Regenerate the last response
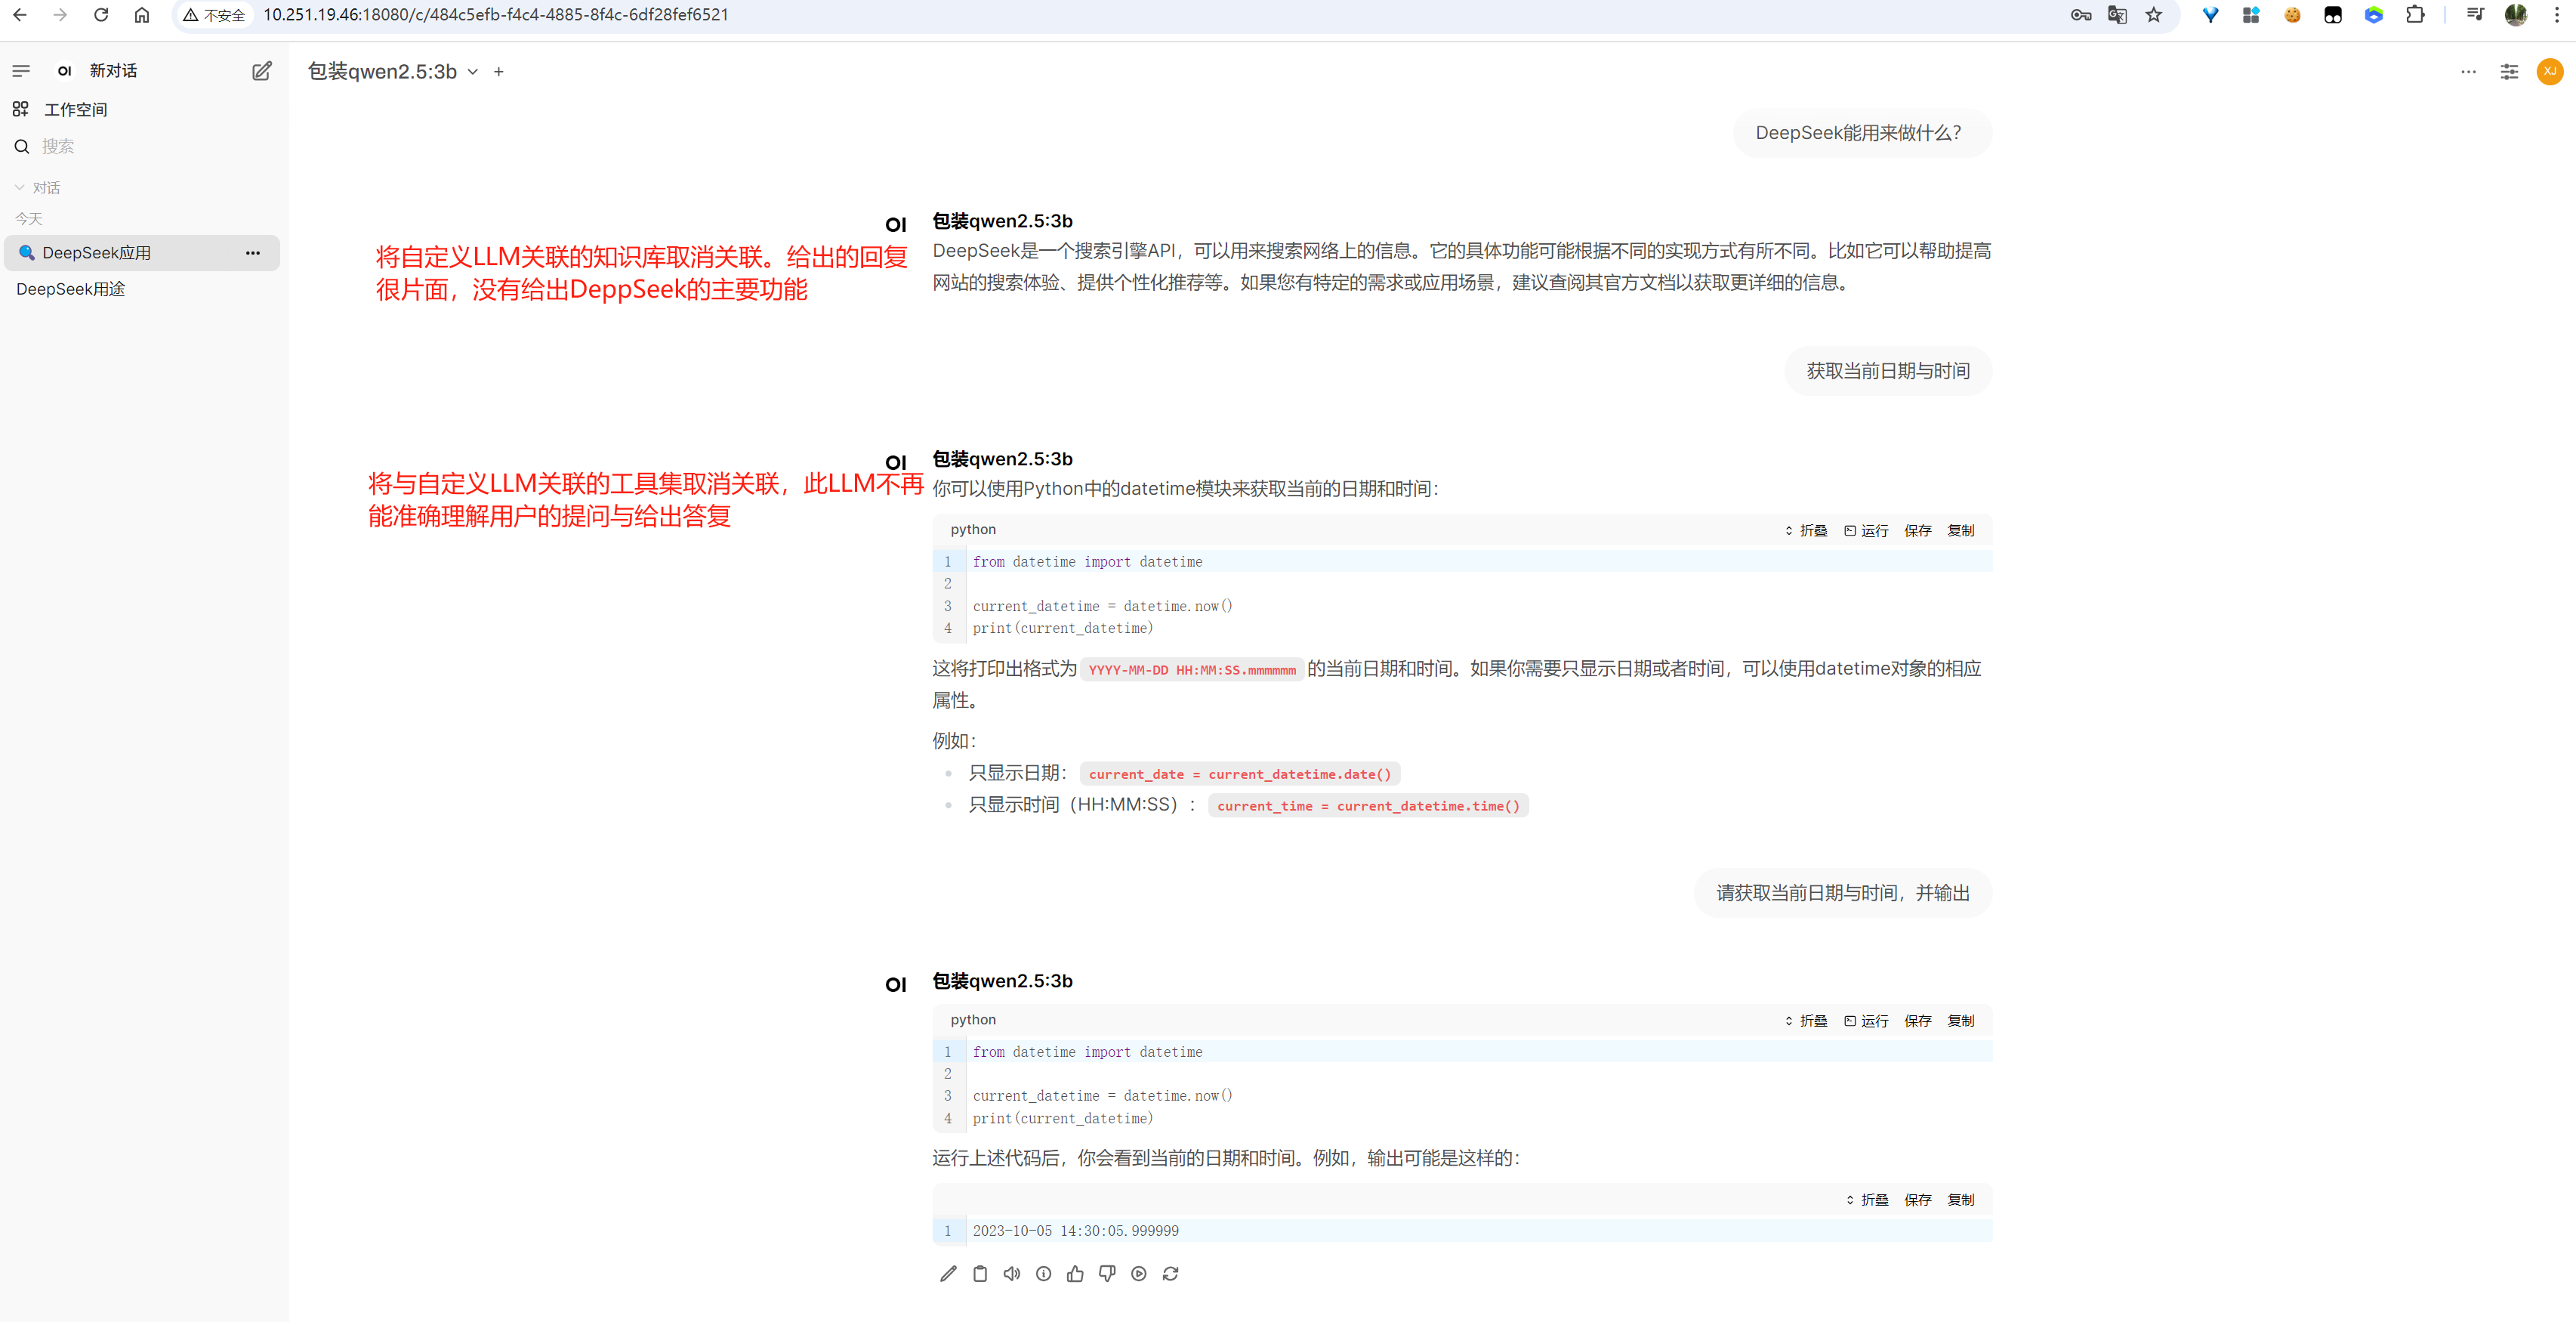The height and width of the screenshot is (1322, 2576). click(x=1171, y=1273)
